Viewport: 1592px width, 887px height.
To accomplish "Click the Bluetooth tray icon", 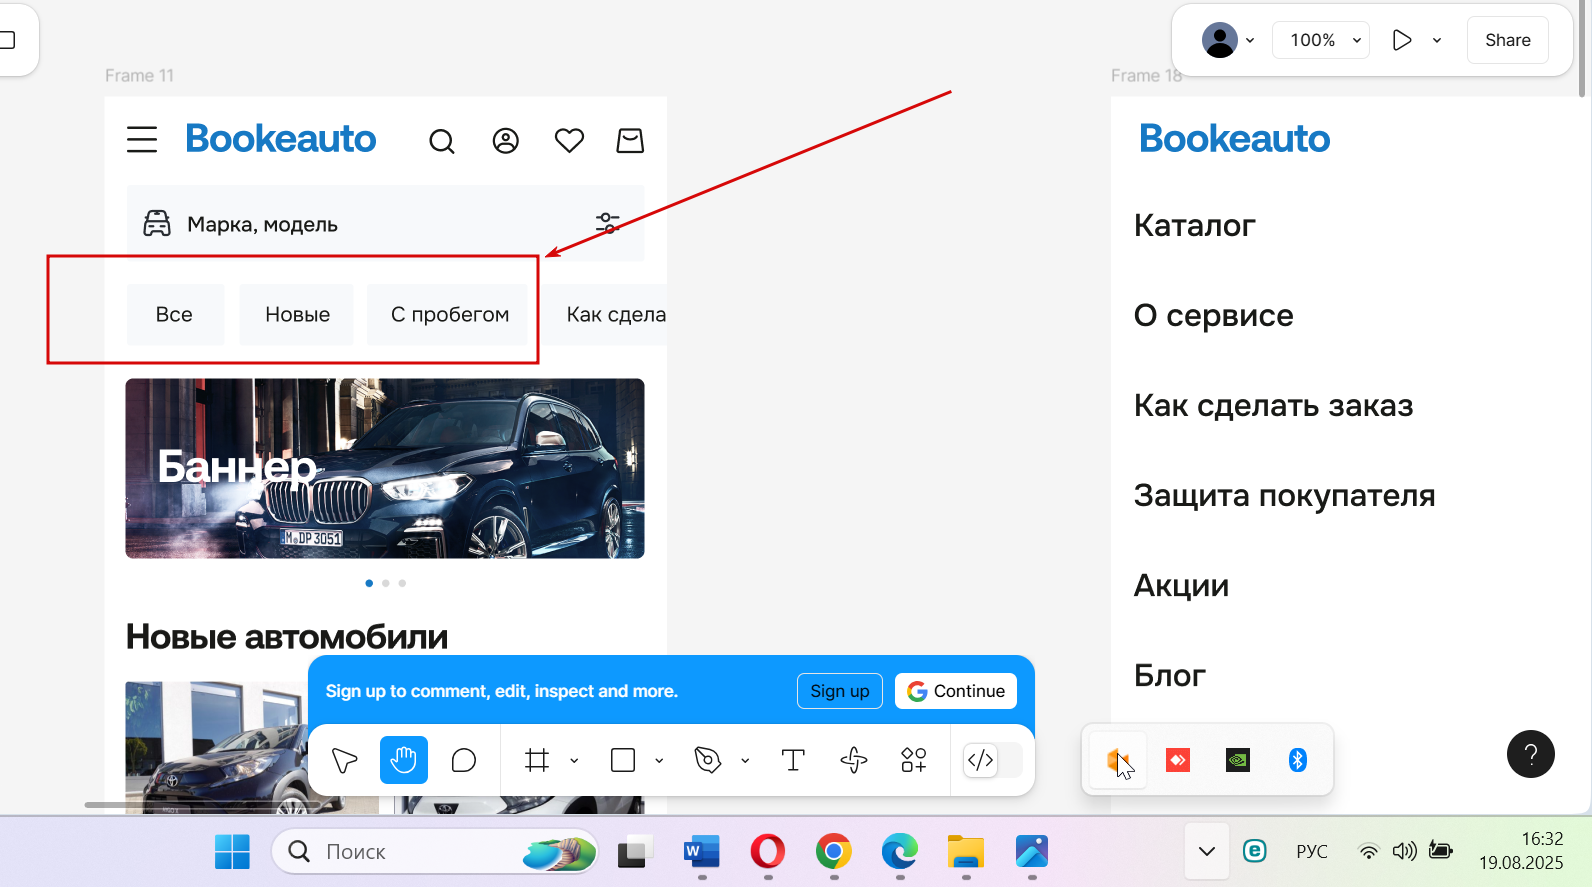I will coord(1298,760).
